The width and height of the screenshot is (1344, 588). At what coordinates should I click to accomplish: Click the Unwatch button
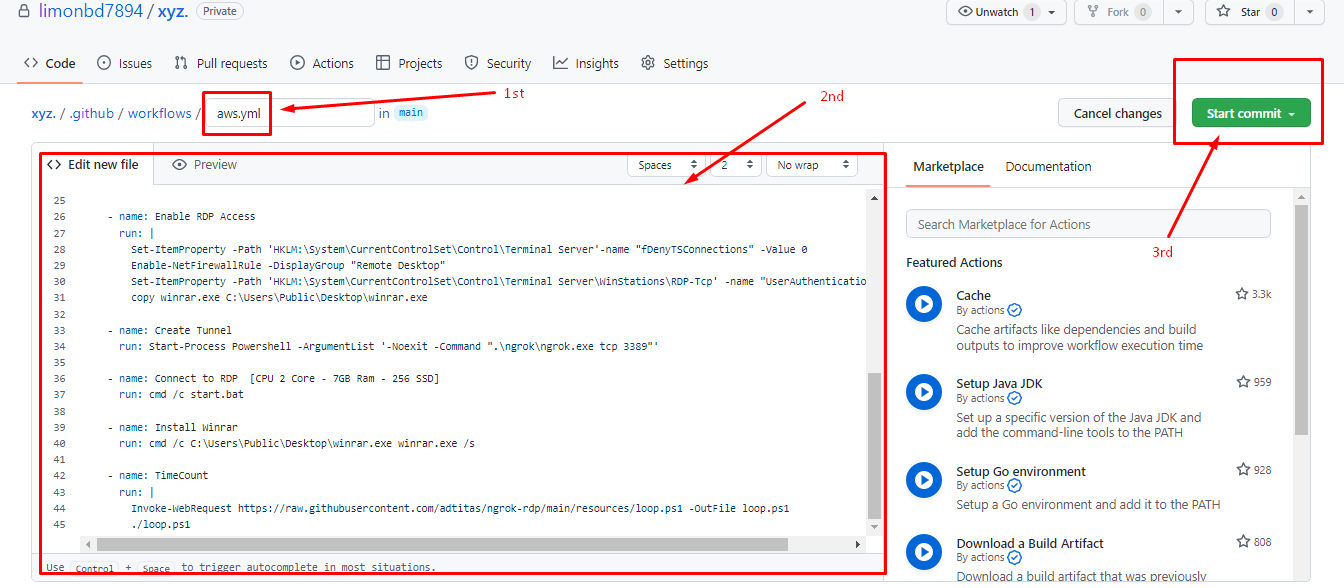coord(1007,12)
